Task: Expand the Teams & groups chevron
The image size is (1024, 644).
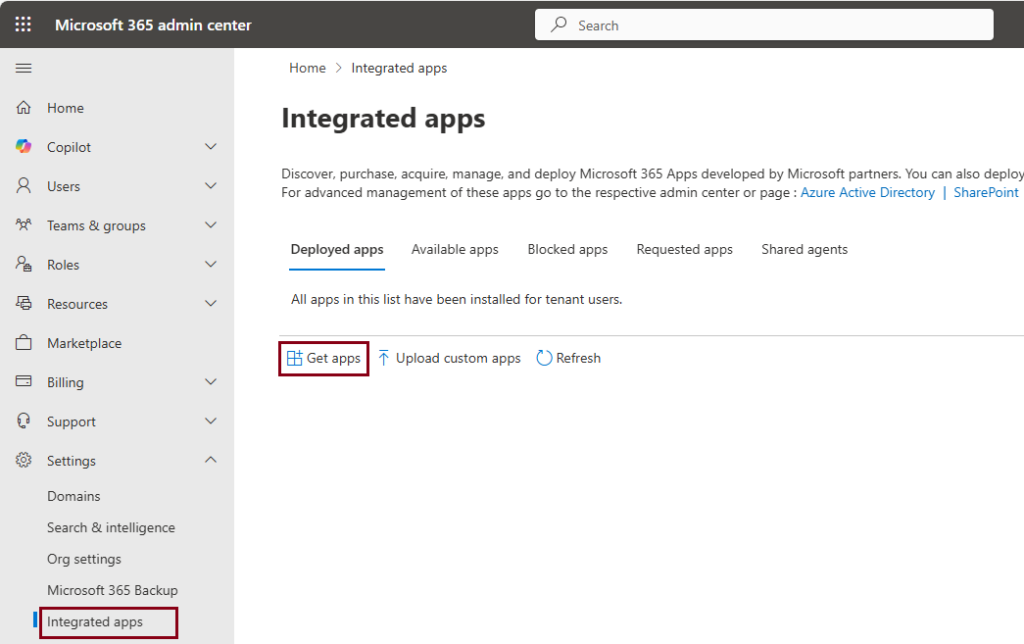Action: coord(210,225)
